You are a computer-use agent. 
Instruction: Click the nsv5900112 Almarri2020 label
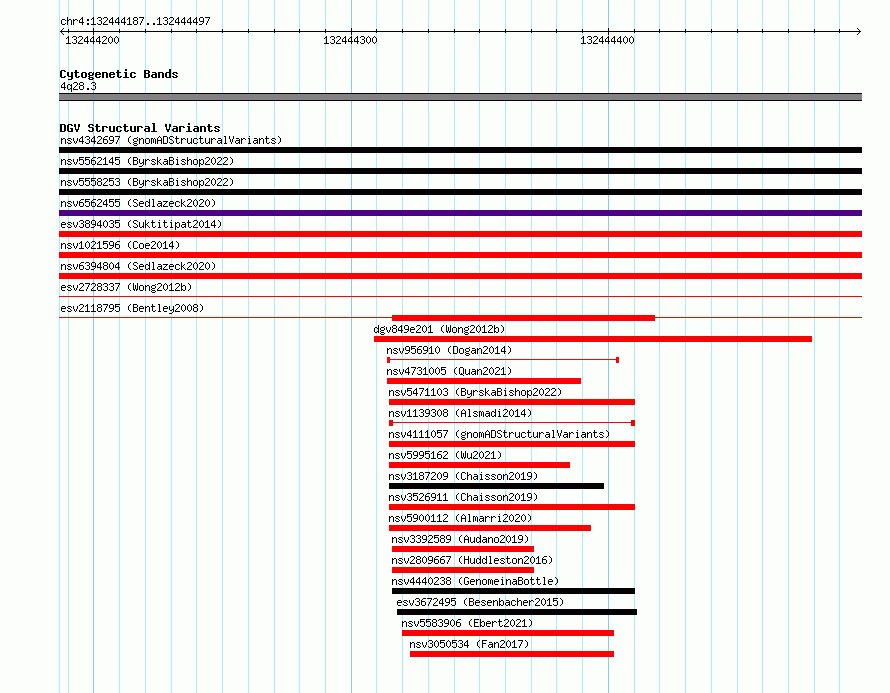click(460, 518)
